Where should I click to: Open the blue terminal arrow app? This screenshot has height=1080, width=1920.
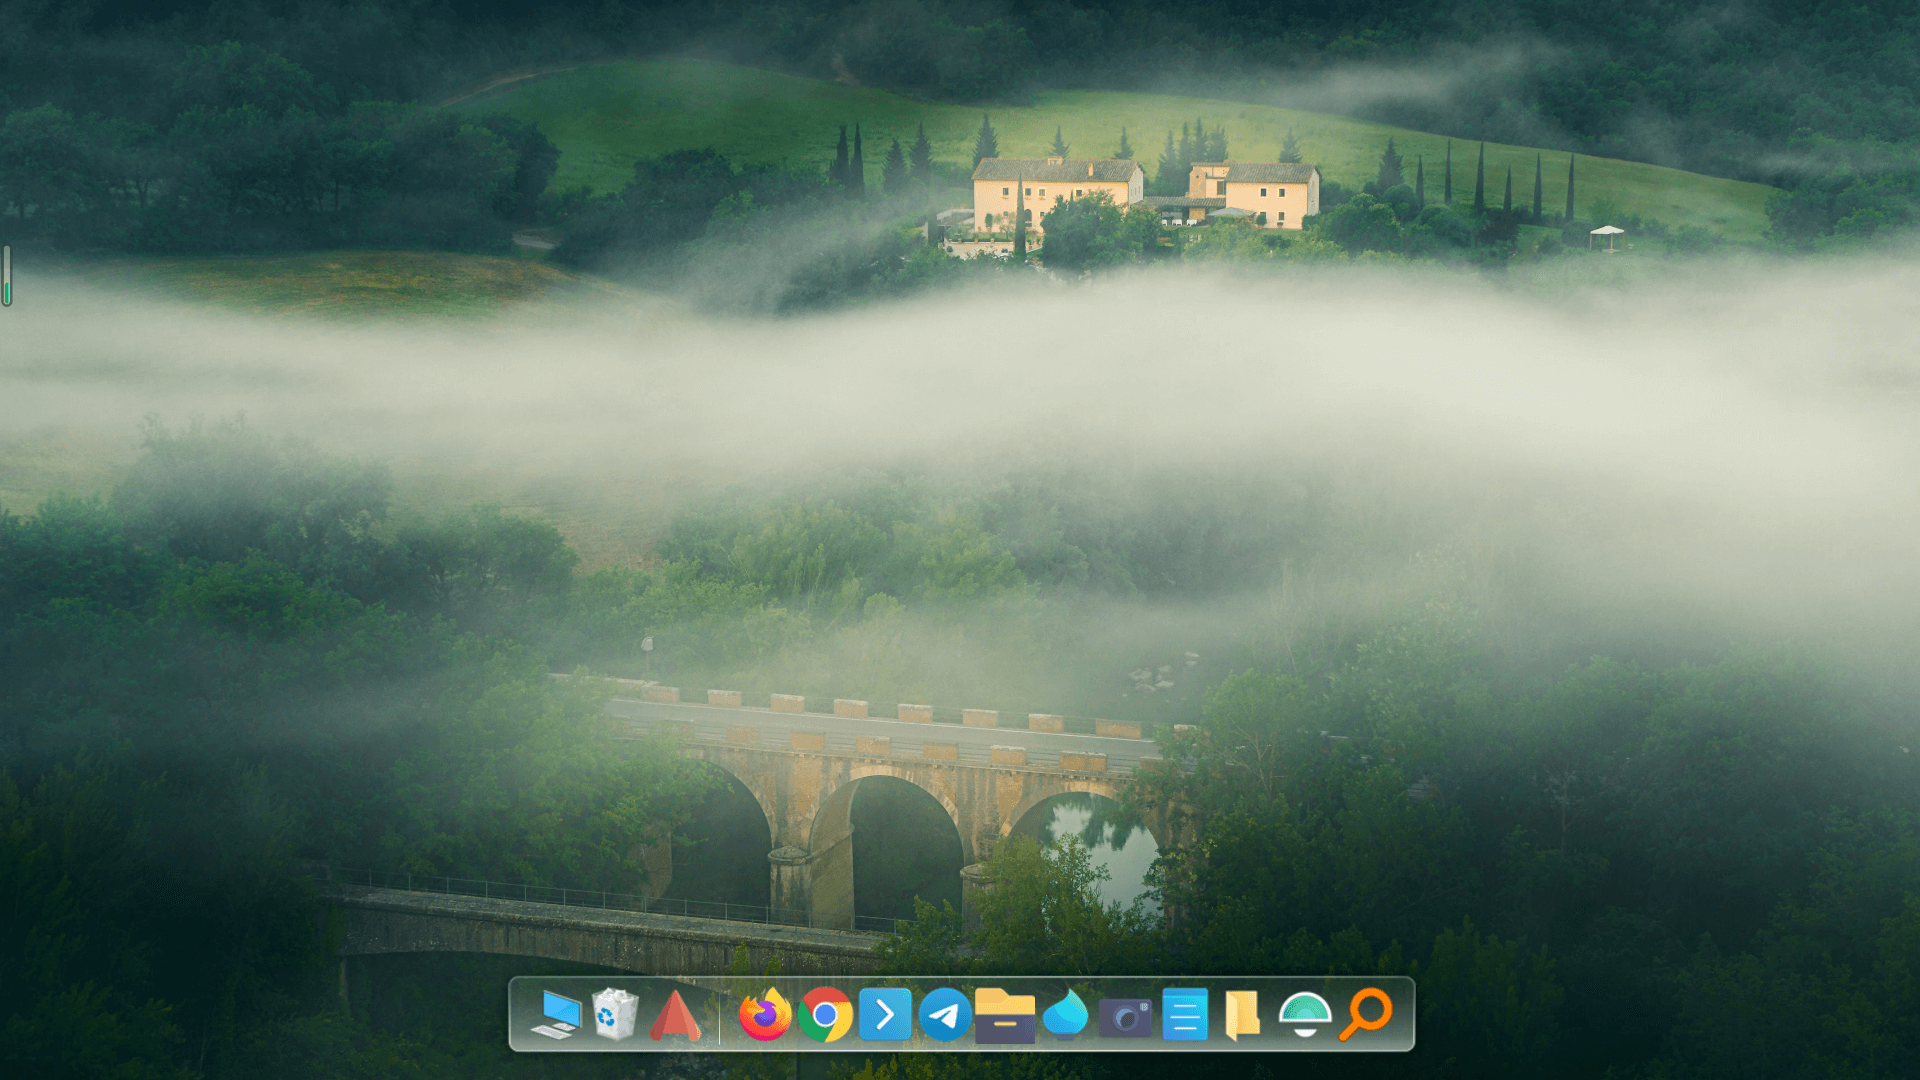click(x=885, y=1015)
